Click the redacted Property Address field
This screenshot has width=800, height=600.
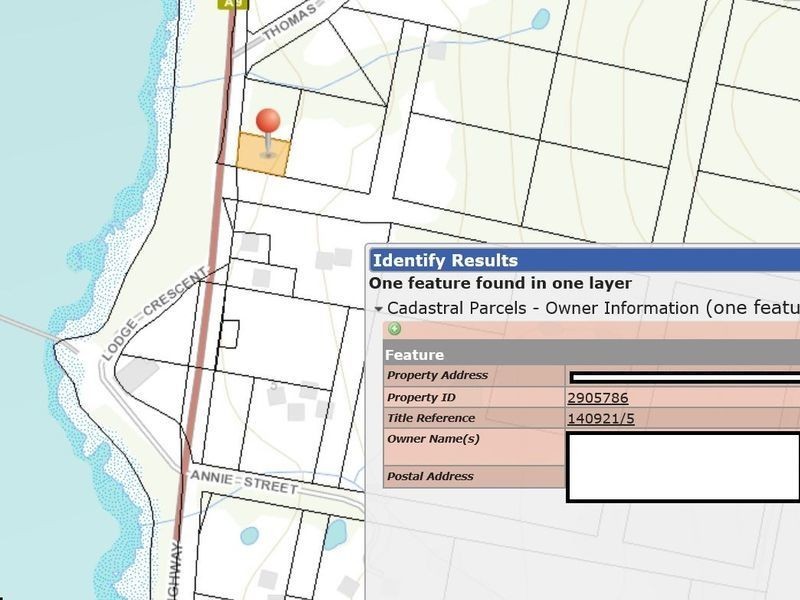pyautogui.click(x=685, y=378)
